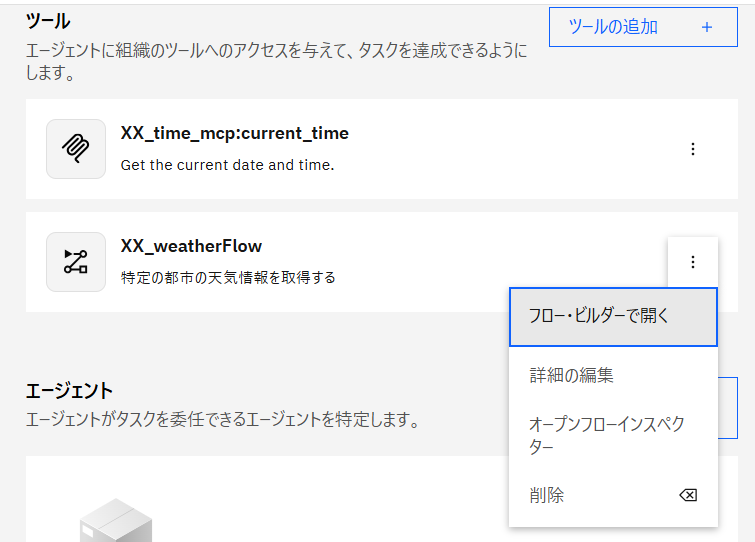Click the partially hidden button right of エージェント
The image size is (755, 542).
[728, 407]
